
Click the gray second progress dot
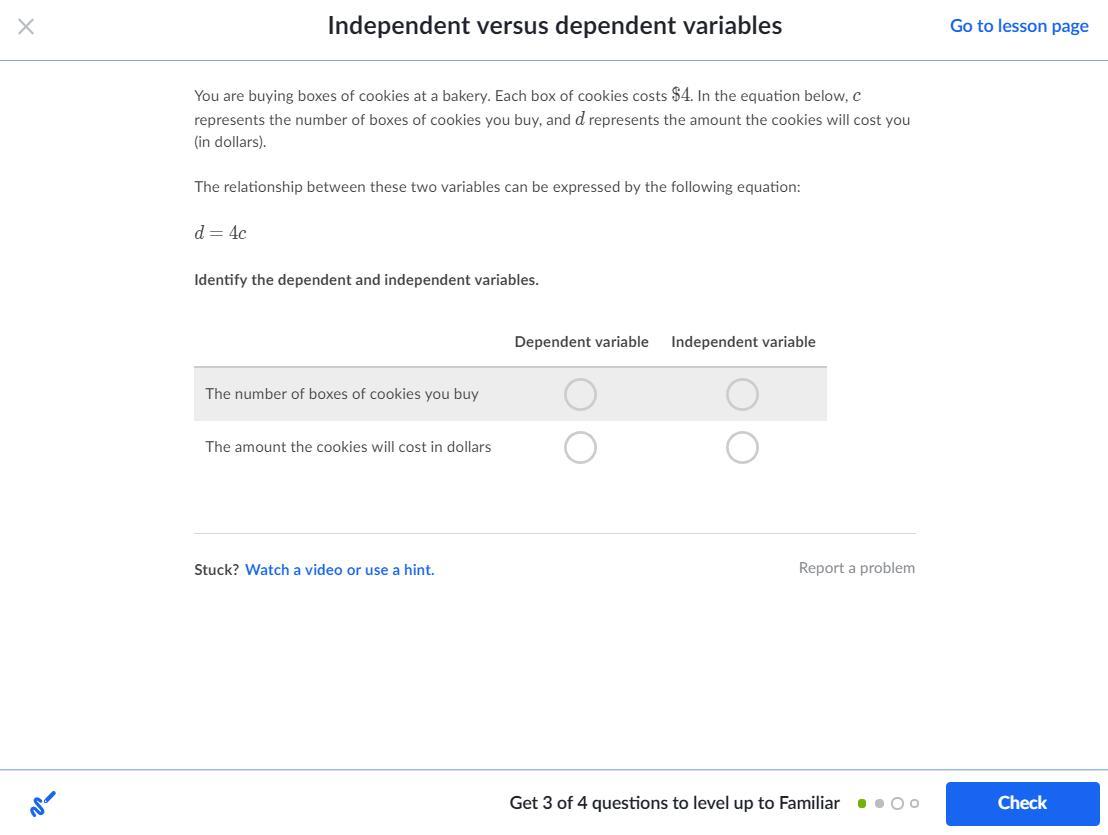(879, 803)
